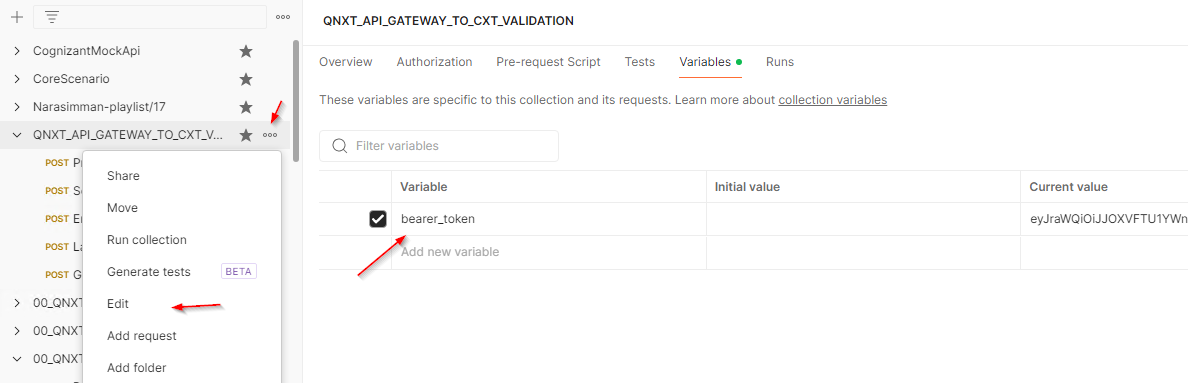Collapse the QNXT_API_GATEWAY_TO_CXT_V collection
The width and height of the screenshot is (1188, 383).
pyautogui.click(x=17, y=135)
